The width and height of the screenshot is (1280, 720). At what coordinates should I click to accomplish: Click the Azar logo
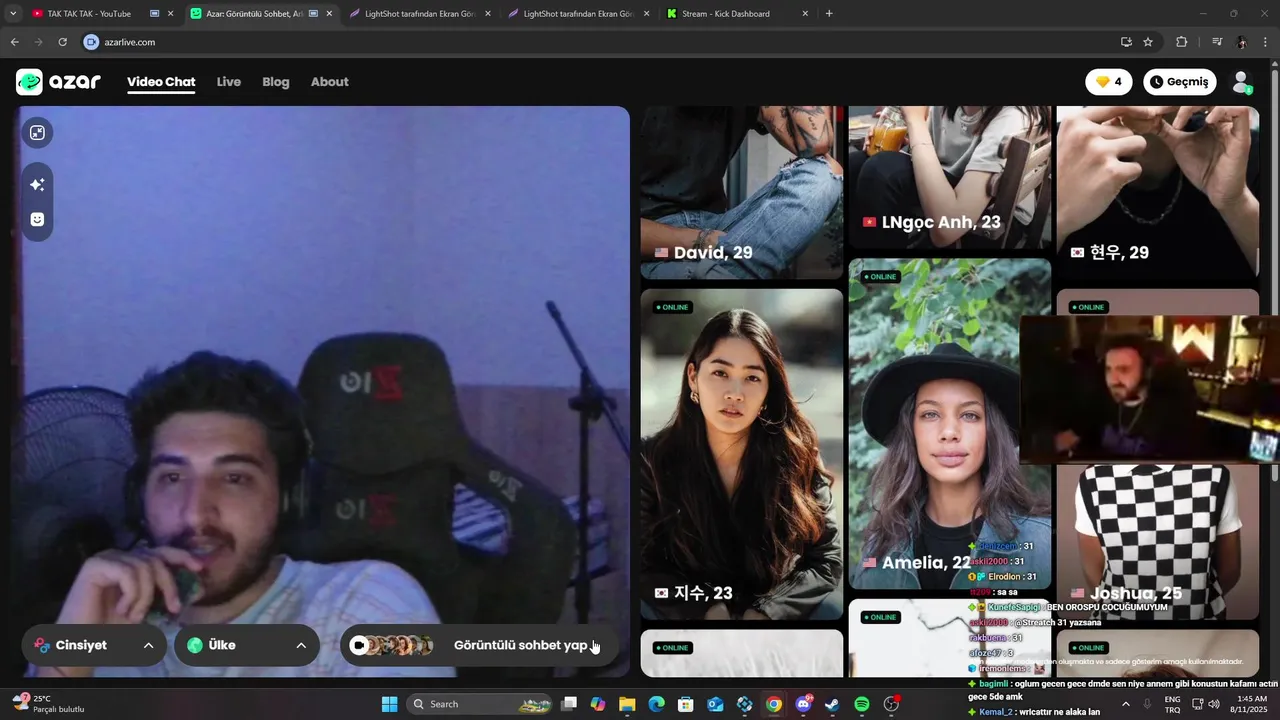pos(58,82)
